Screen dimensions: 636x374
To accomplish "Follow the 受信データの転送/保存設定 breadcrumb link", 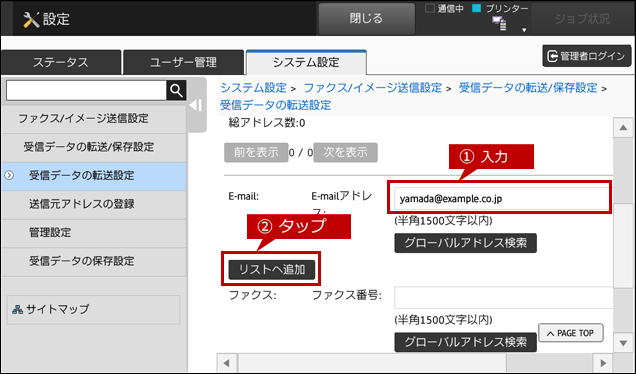I will (x=528, y=88).
